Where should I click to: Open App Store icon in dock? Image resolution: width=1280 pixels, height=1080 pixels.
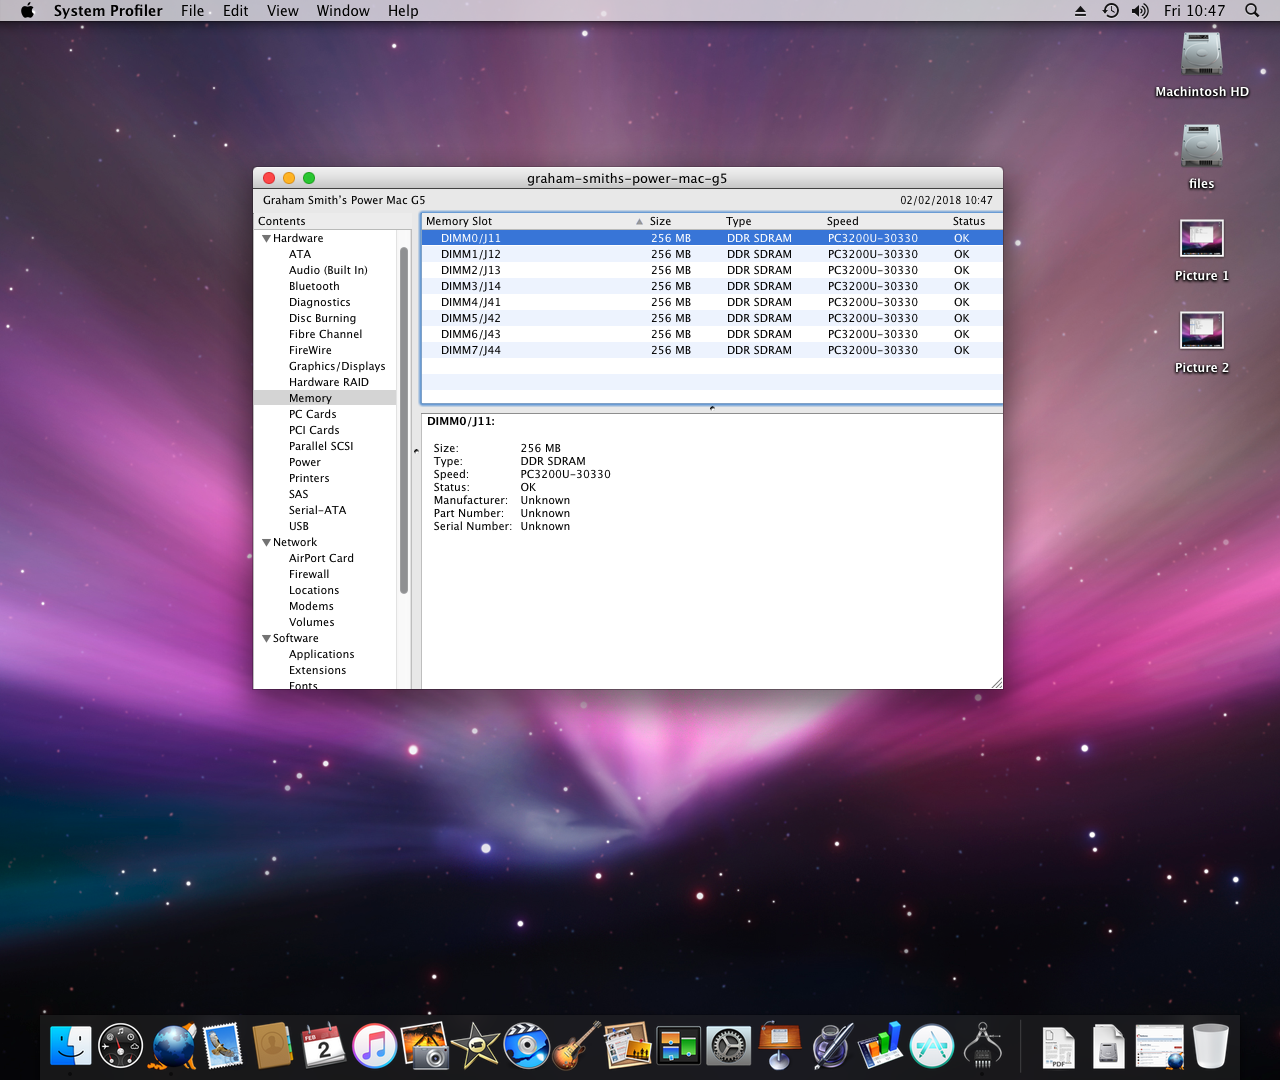[932, 1046]
